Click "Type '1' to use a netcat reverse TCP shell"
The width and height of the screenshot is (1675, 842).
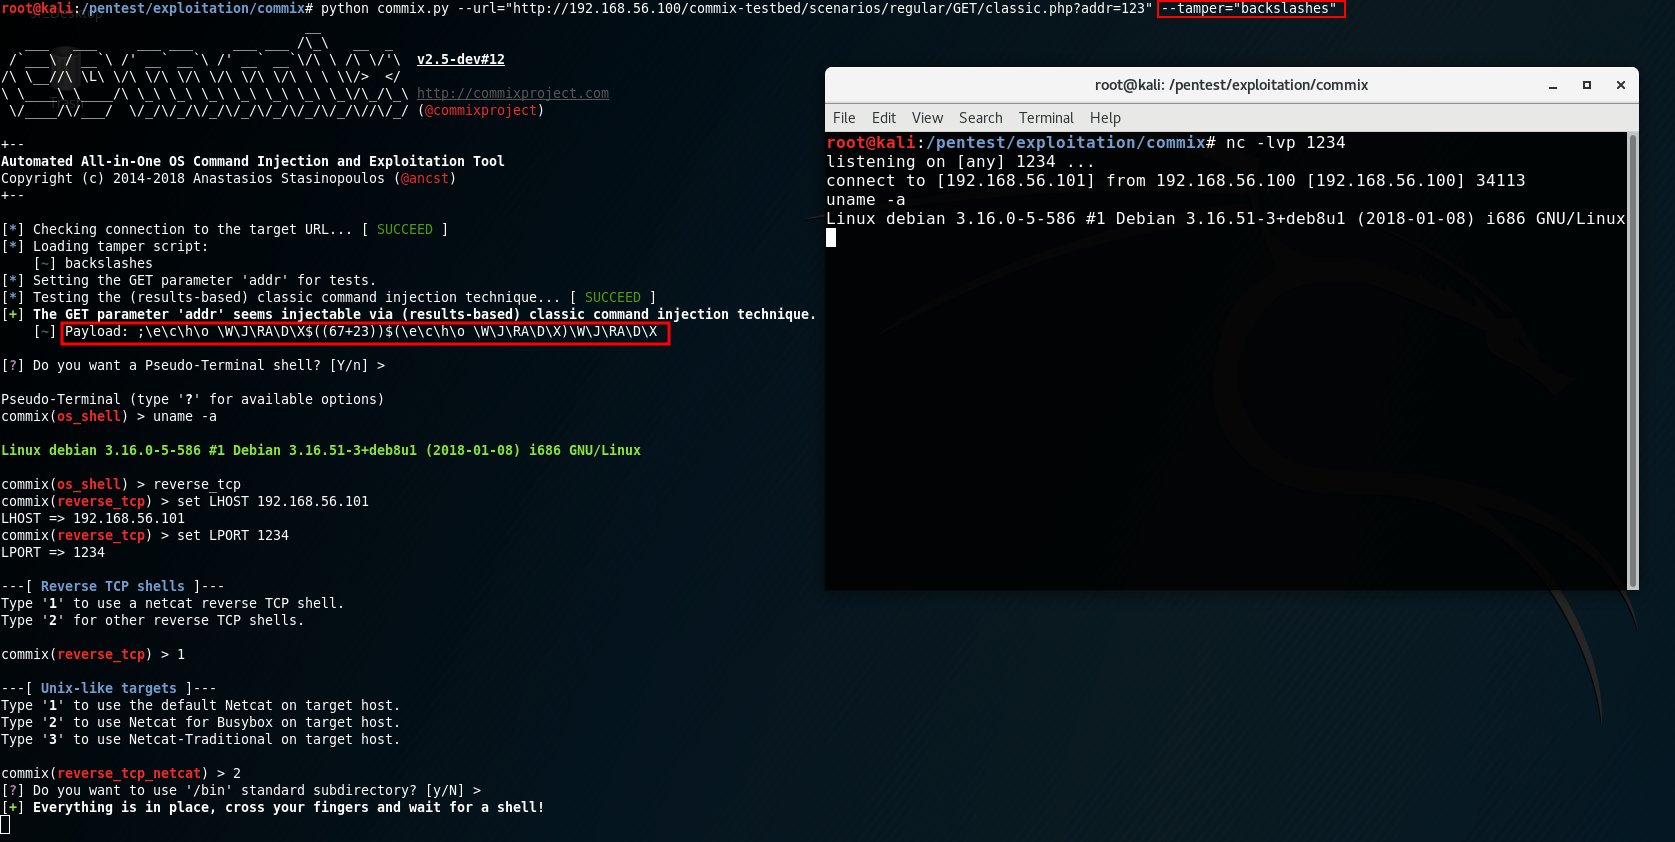[173, 603]
